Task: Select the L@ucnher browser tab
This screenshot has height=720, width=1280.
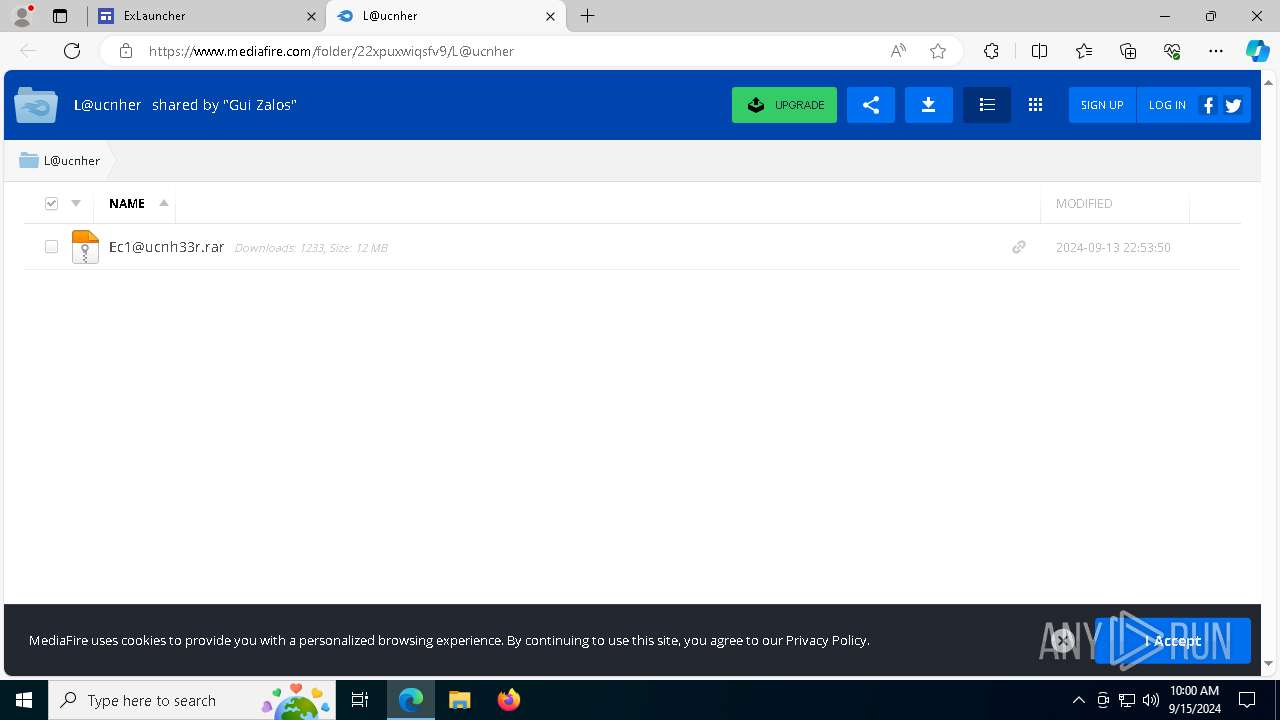Action: click(x=445, y=16)
